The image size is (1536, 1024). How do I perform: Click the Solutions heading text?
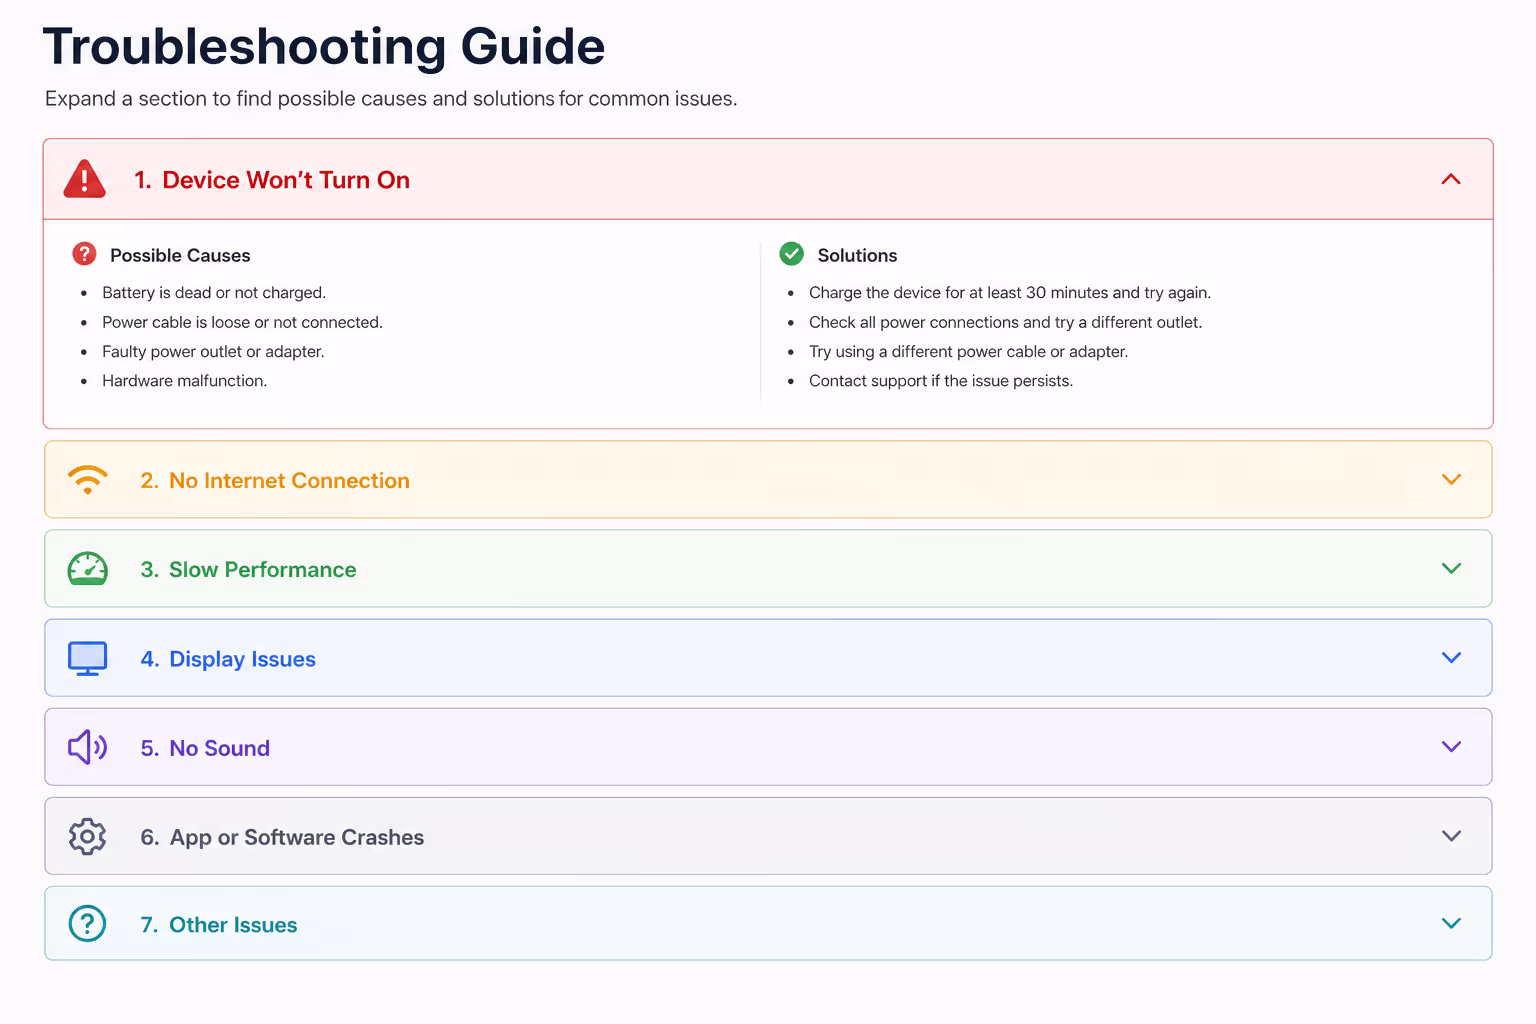857,255
